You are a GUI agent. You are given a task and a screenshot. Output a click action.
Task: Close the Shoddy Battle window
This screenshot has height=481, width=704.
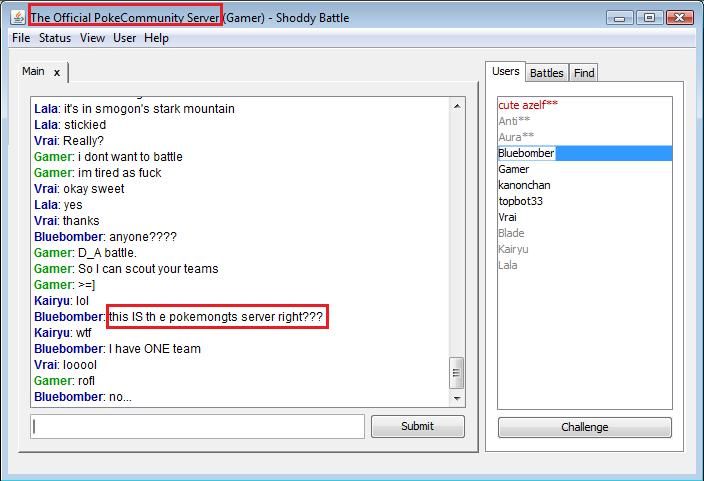pyautogui.click(x=680, y=18)
